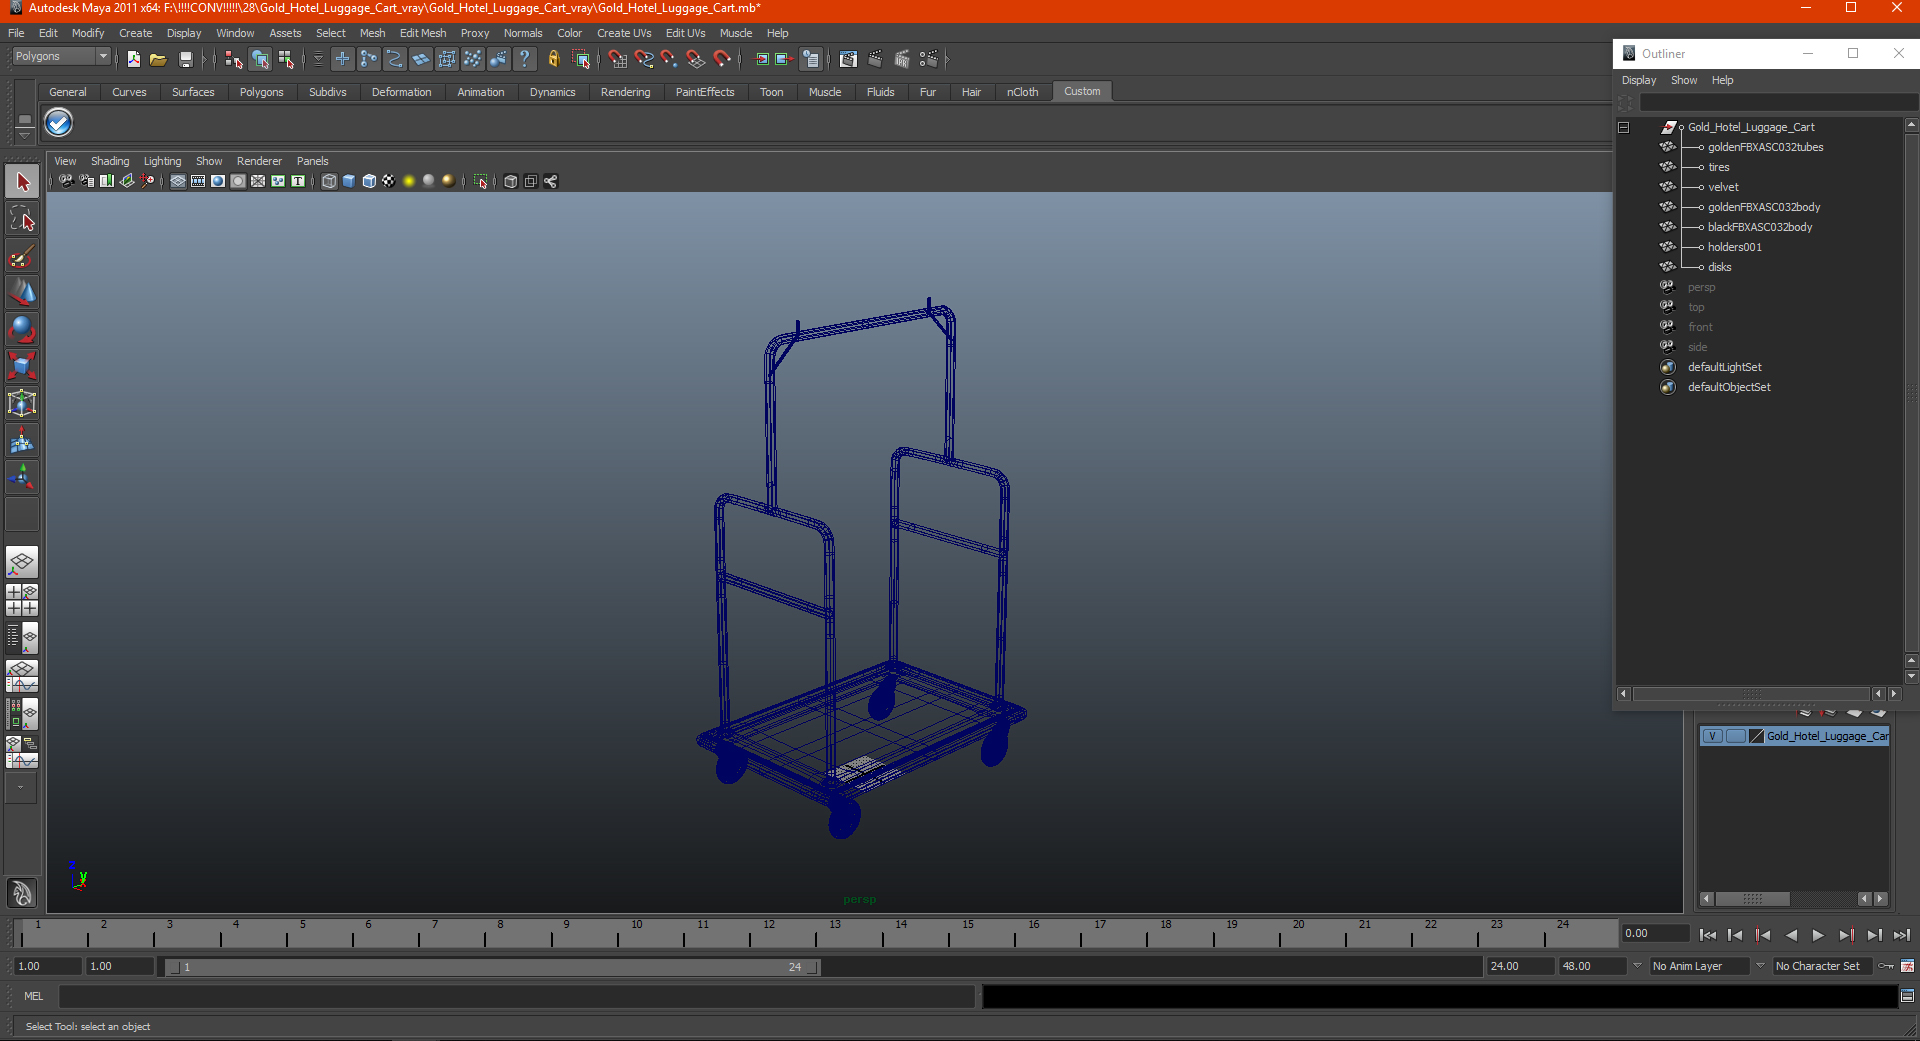Viewport: 1920px width, 1041px height.
Task: Toggle Make Live magnet icon
Action: (x=722, y=60)
